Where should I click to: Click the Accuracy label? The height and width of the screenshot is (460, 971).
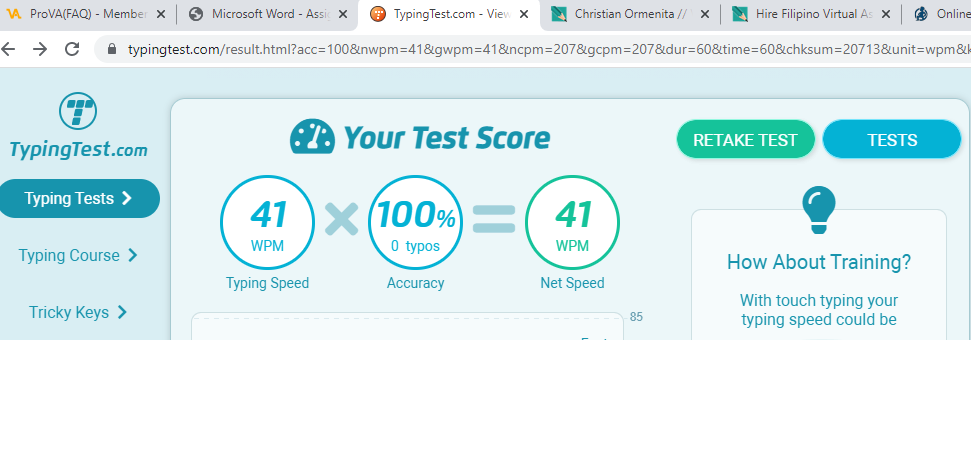(x=416, y=283)
